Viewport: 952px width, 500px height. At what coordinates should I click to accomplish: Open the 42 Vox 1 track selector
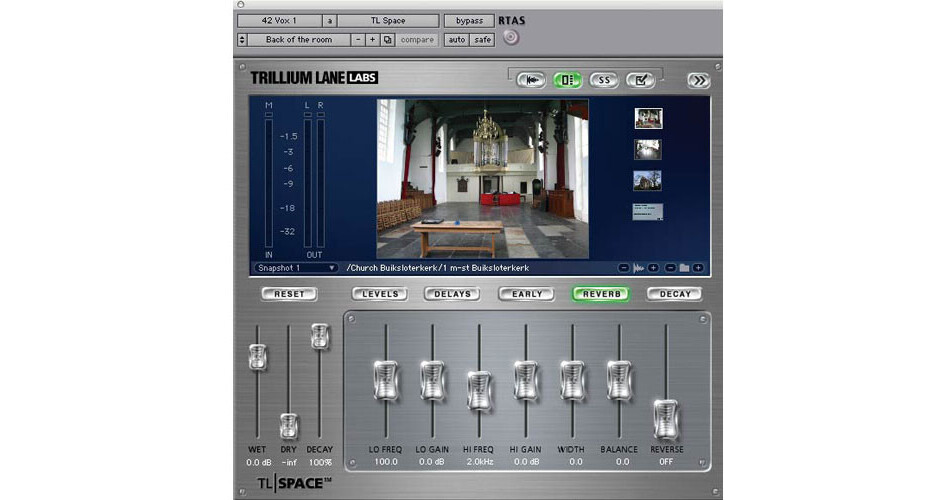tap(279, 21)
